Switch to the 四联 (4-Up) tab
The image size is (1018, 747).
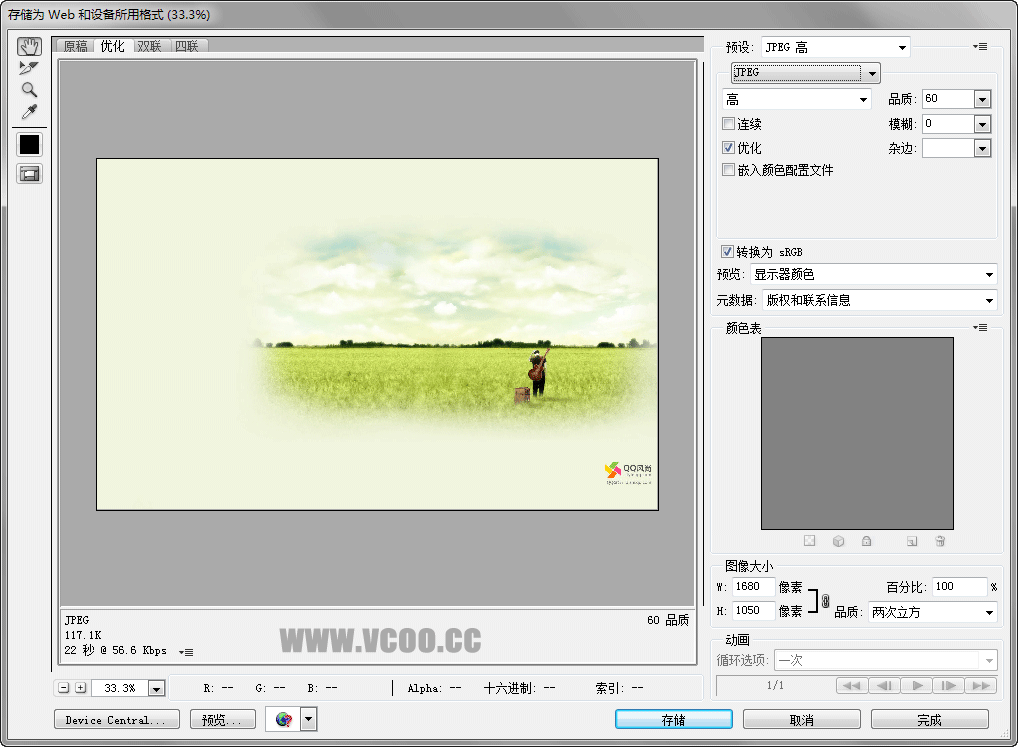(186, 46)
